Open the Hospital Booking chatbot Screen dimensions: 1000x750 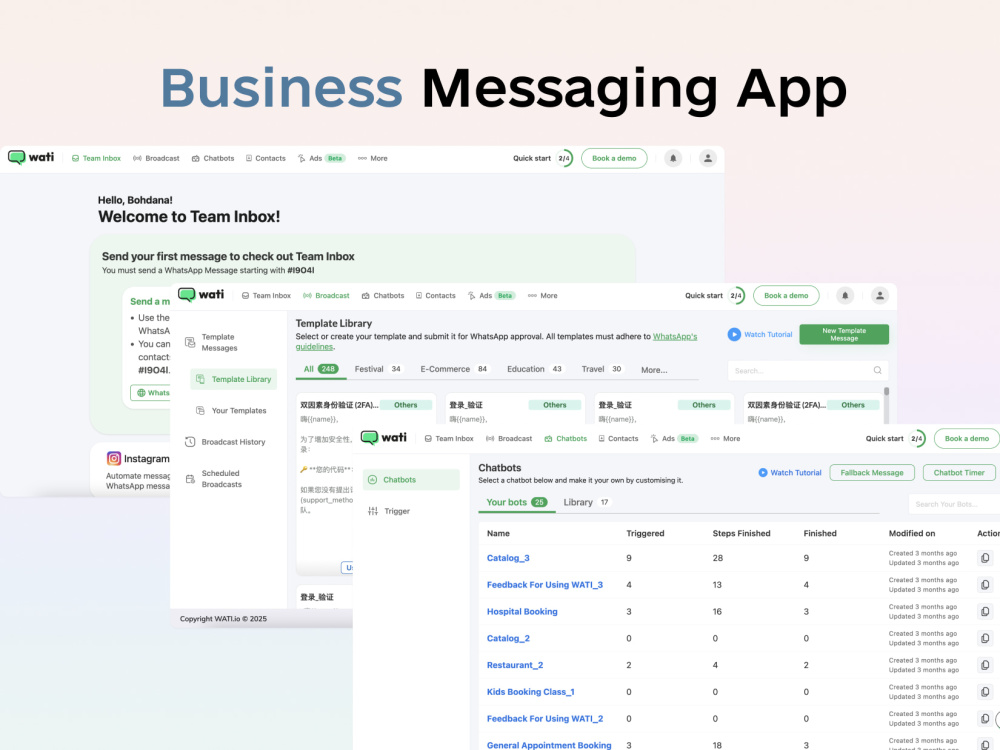pos(522,612)
